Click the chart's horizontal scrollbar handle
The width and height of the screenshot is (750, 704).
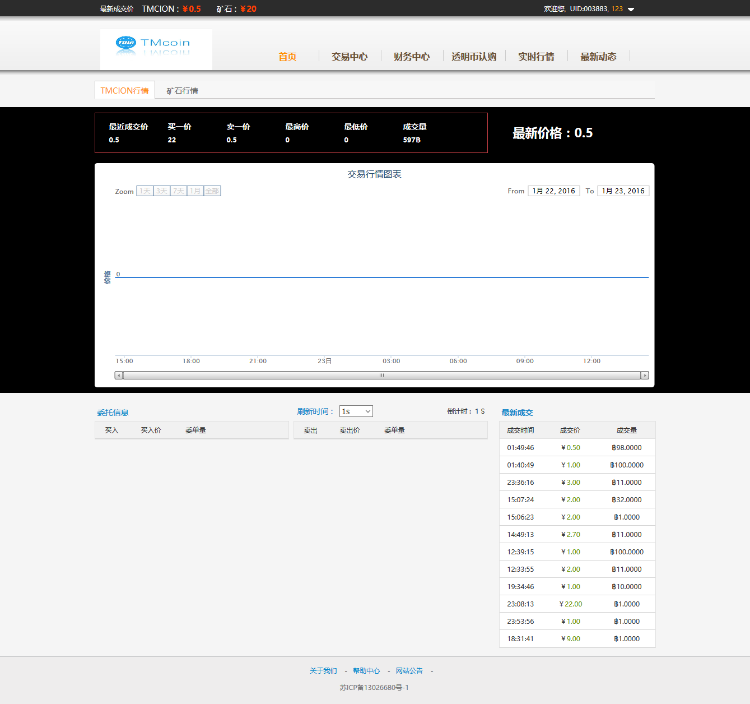[381, 375]
